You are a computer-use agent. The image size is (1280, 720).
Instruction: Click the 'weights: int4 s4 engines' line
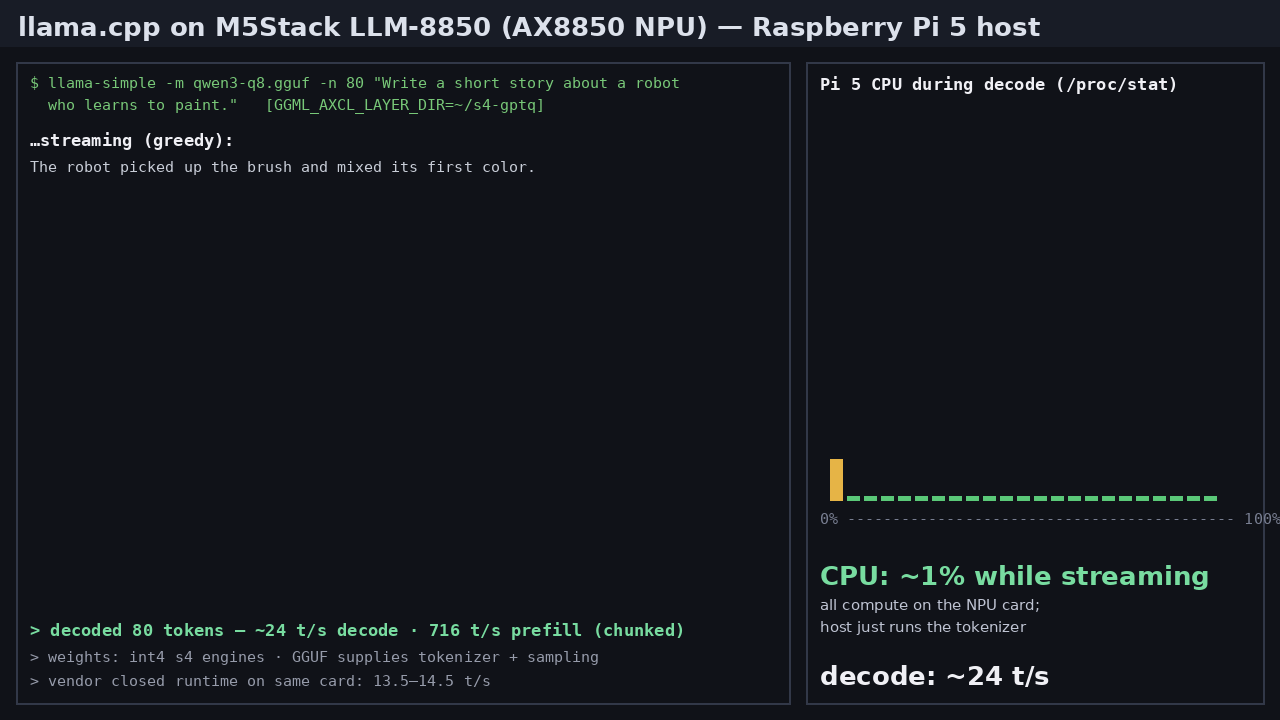[x=314, y=658]
